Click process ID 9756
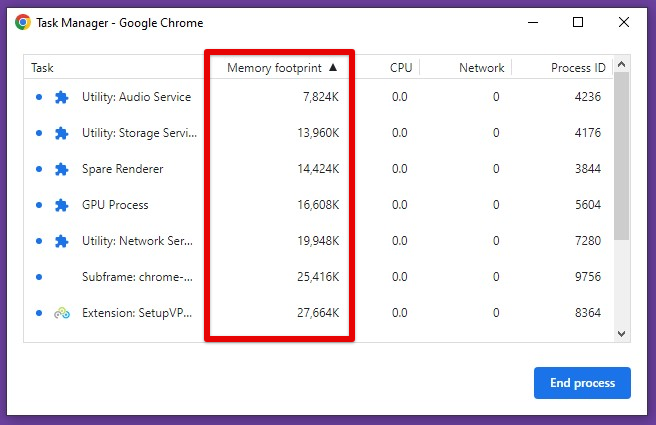The image size is (656, 425). point(587,277)
